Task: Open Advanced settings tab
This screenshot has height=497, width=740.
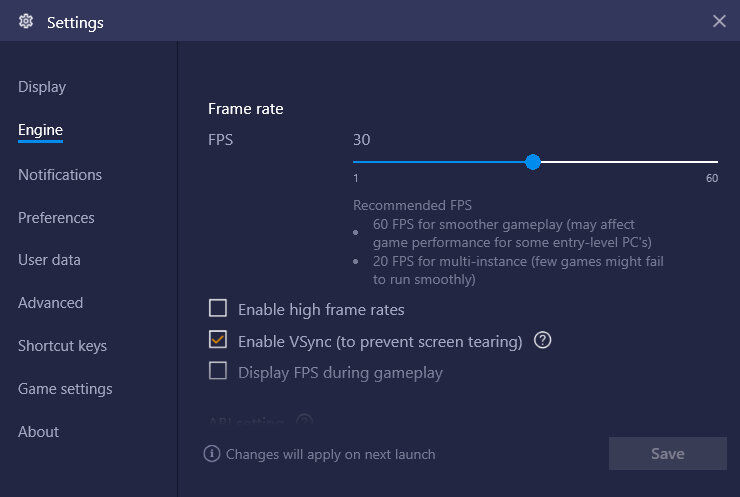Action: point(50,303)
